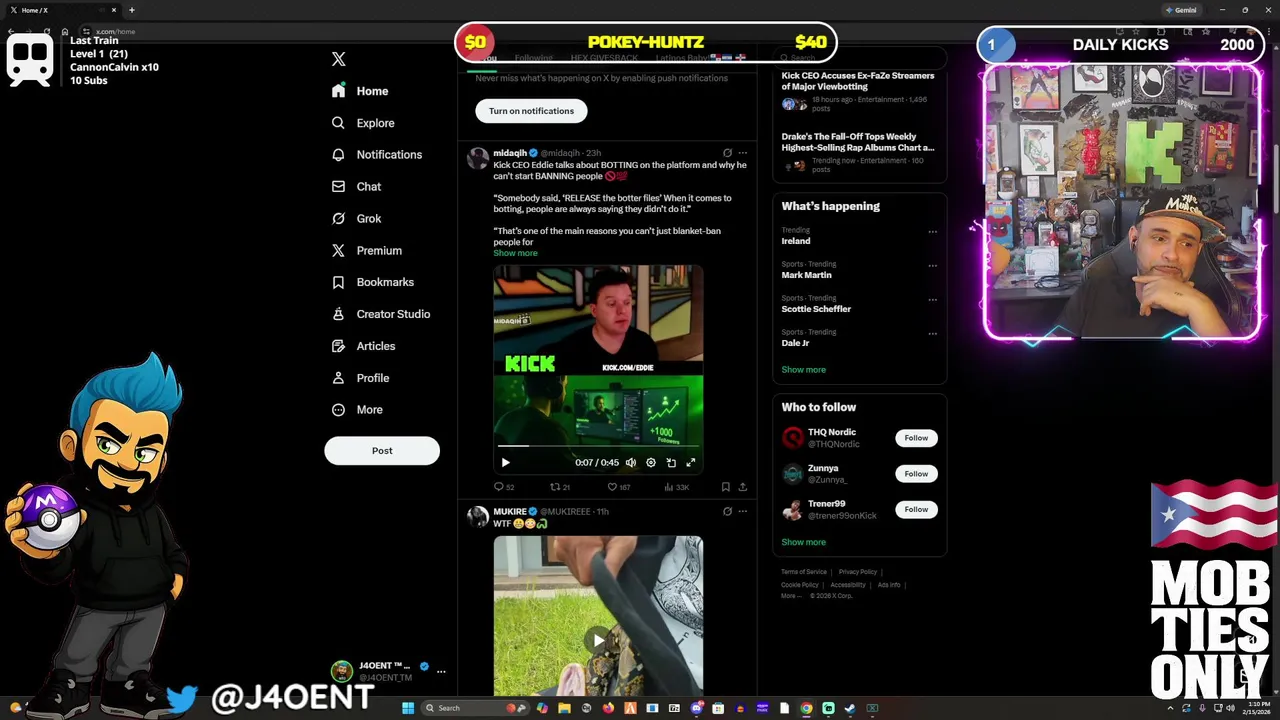Play the MUKIRE video thumbnail
The height and width of the screenshot is (720, 1280).
coord(598,641)
